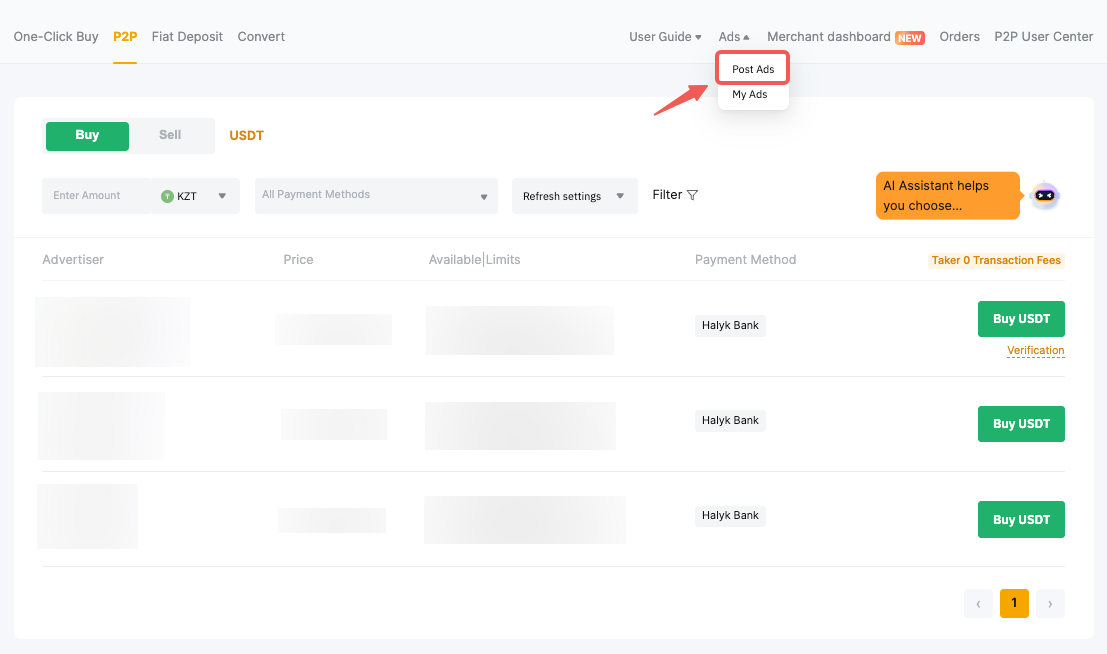
Task: Select My Ads from the Ads menu
Action: tap(750, 94)
